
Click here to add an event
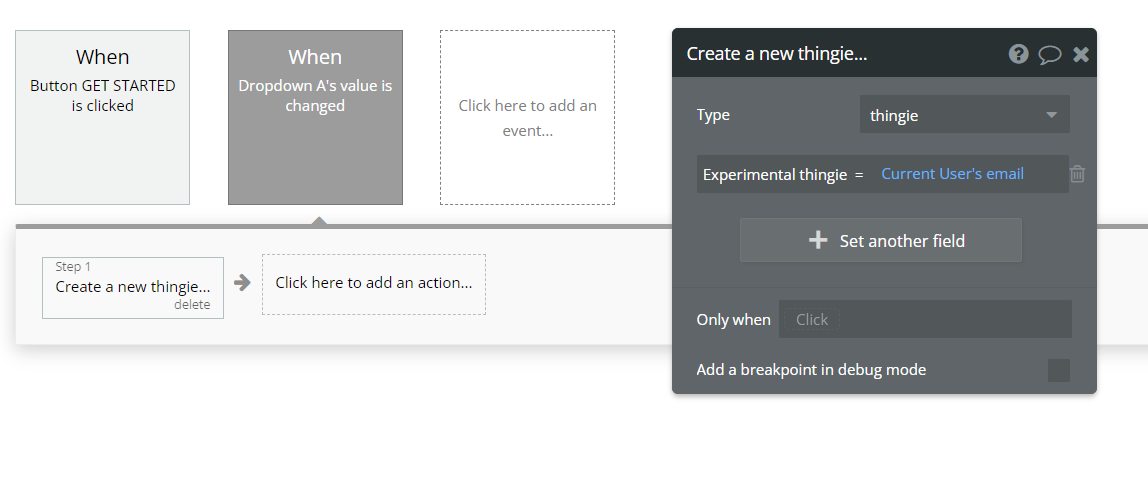(527, 117)
